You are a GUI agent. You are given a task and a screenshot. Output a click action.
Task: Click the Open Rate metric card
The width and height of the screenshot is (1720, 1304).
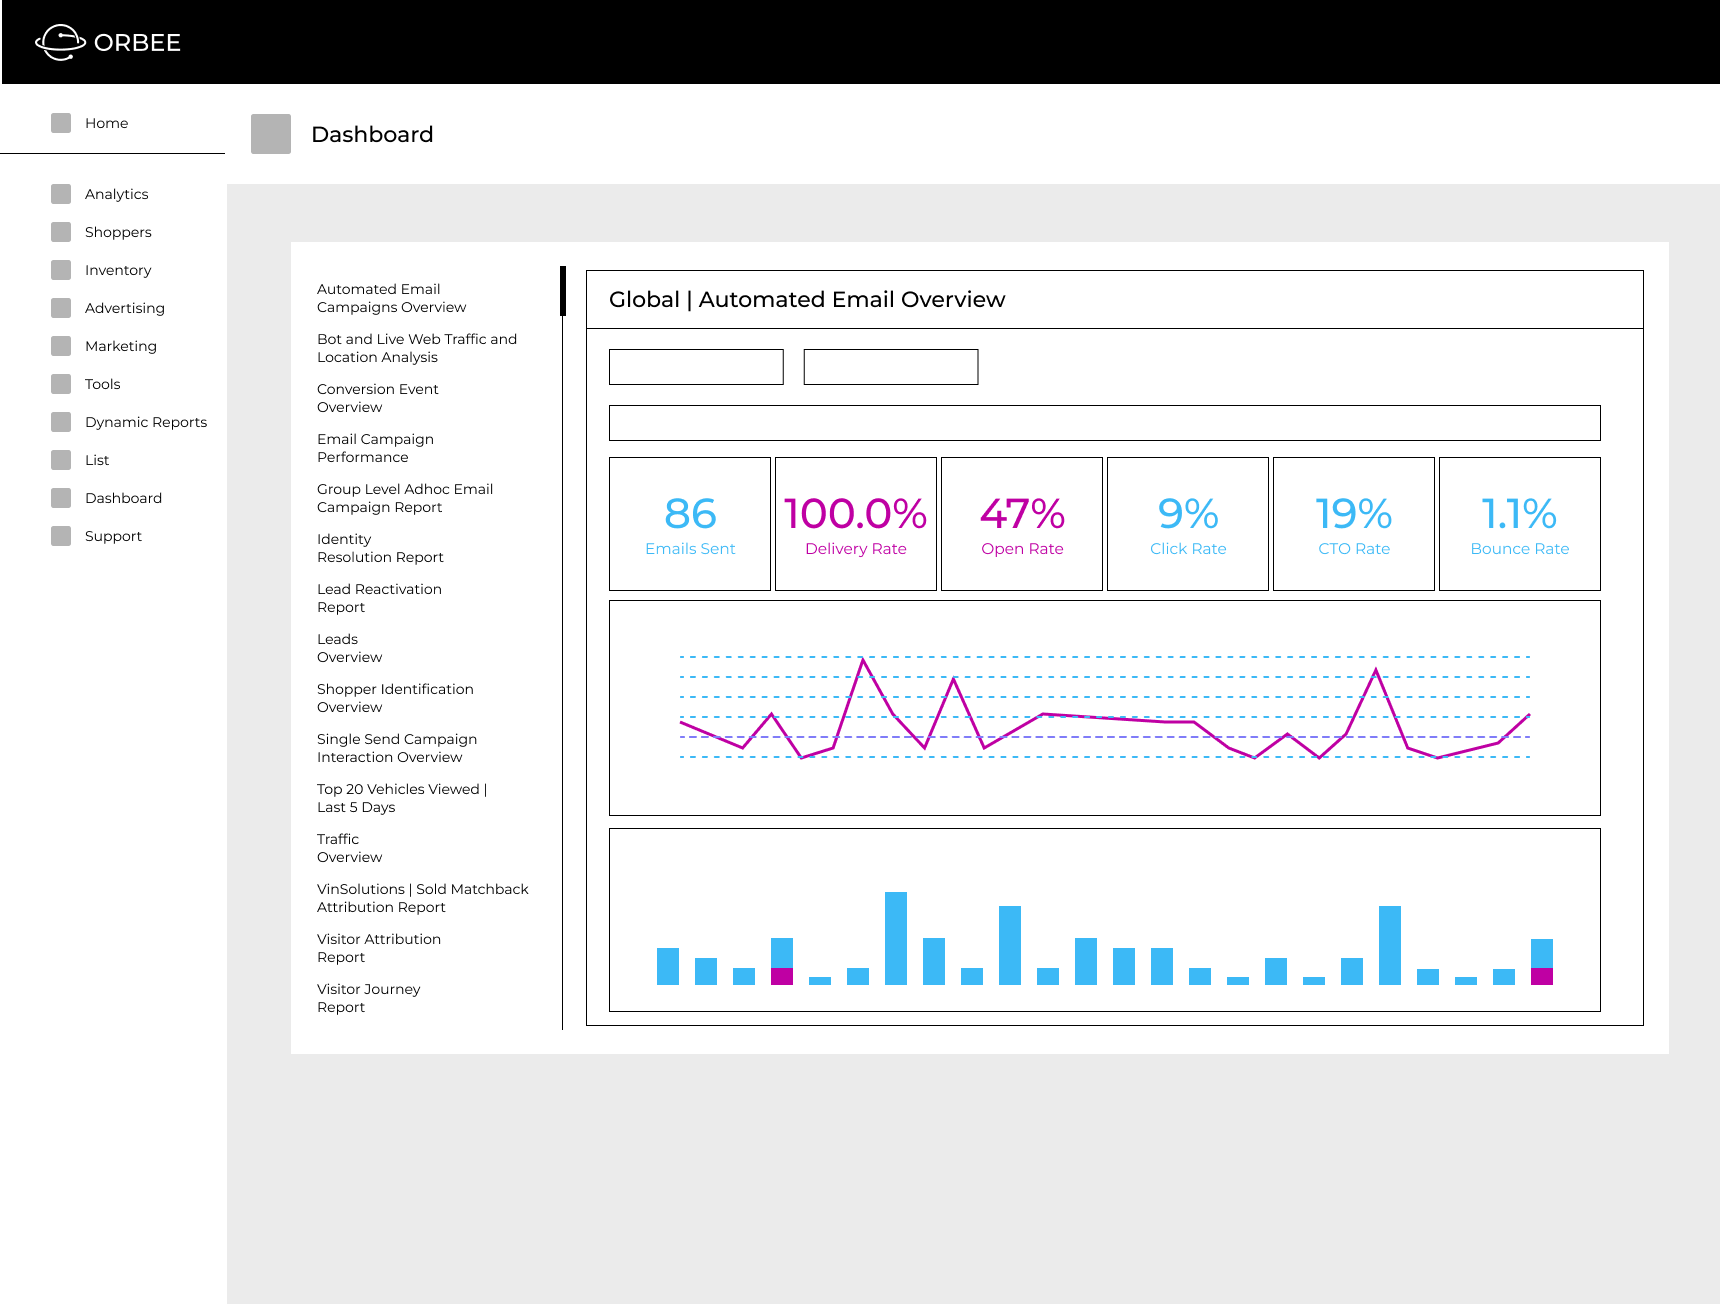1021,523
